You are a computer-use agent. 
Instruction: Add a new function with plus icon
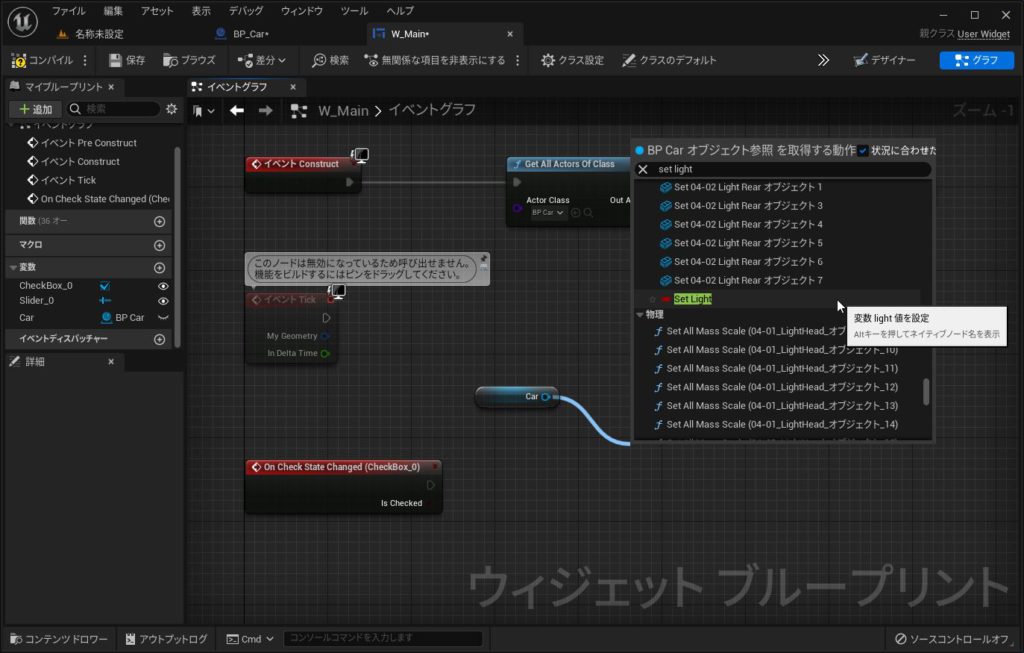point(159,221)
